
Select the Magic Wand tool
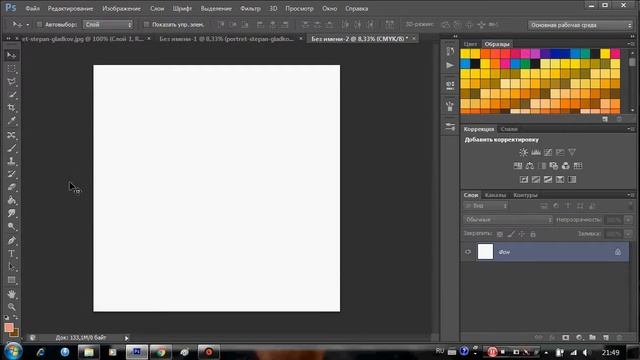[x=11, y=95]
